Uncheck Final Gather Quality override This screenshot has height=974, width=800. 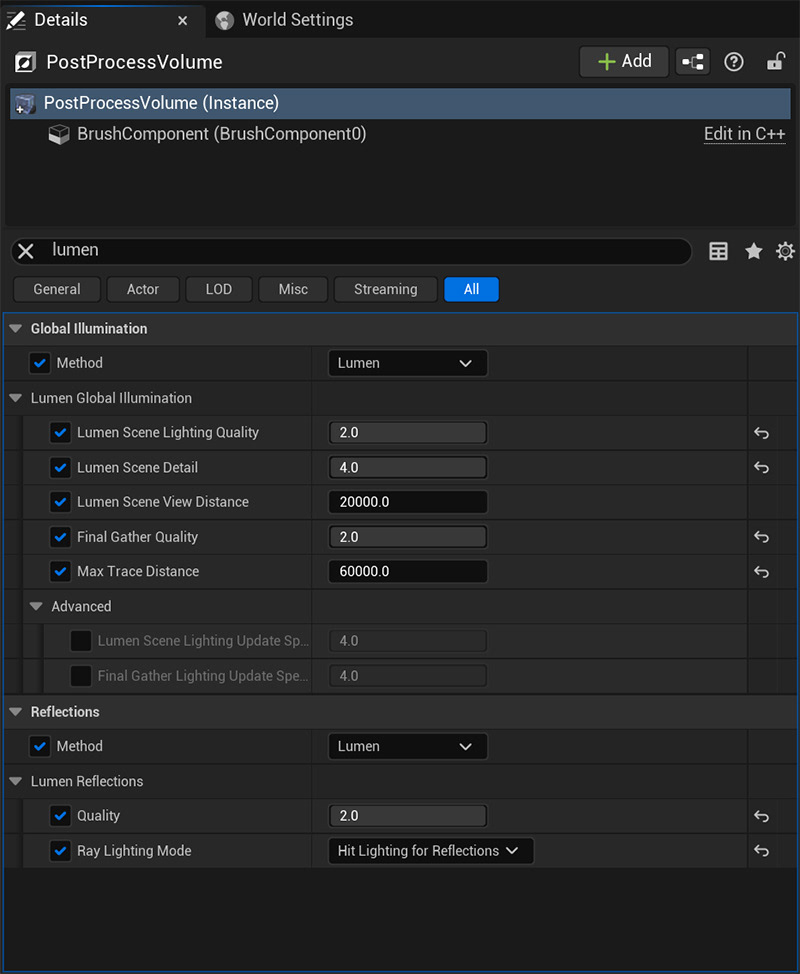tap(60, 537)
